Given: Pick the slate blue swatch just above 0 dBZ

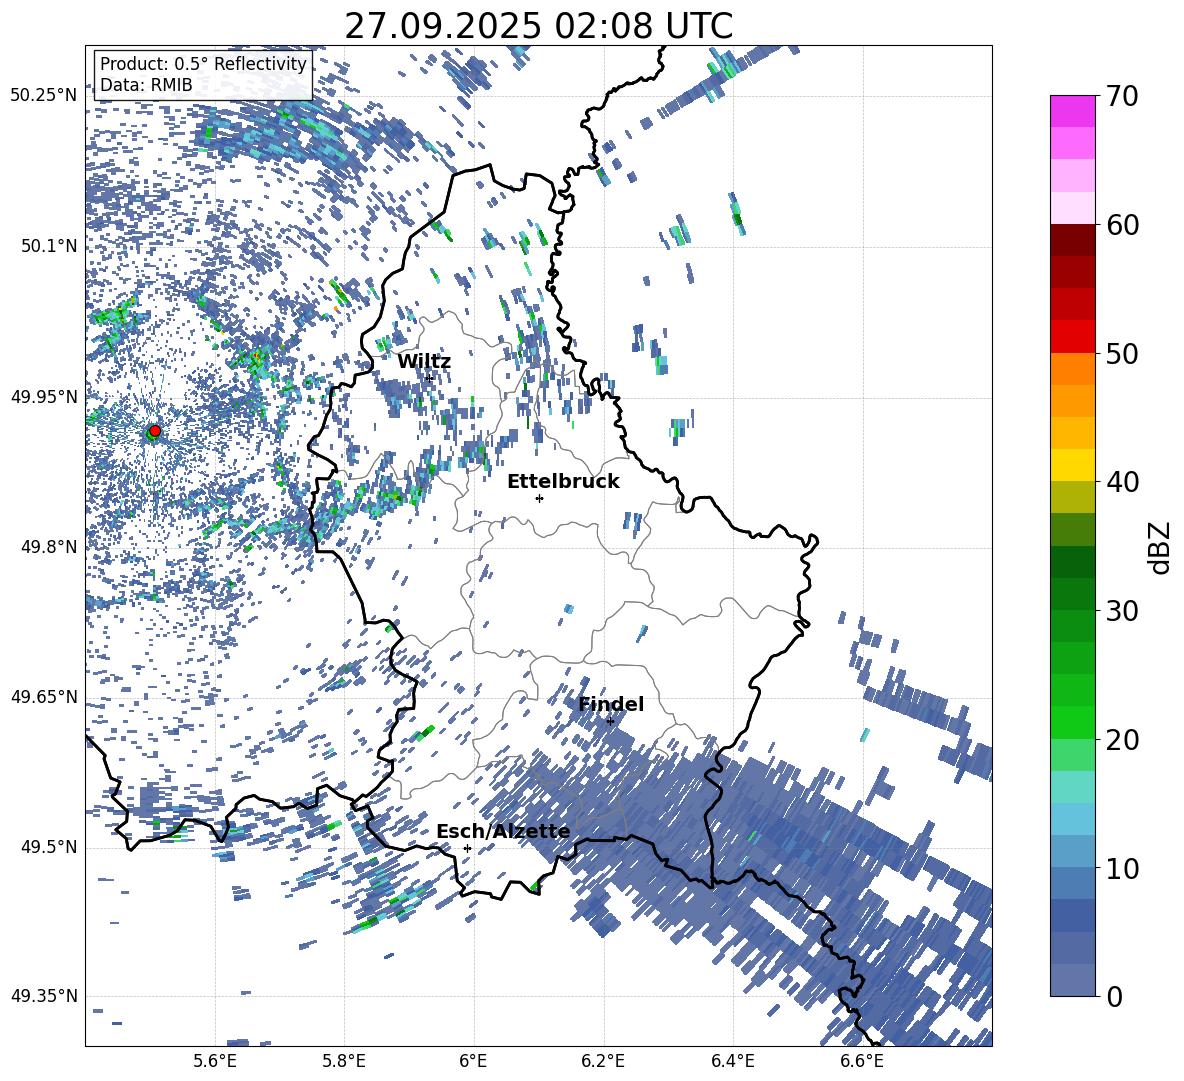Looking at the screenshot, I should (1072, 980).
